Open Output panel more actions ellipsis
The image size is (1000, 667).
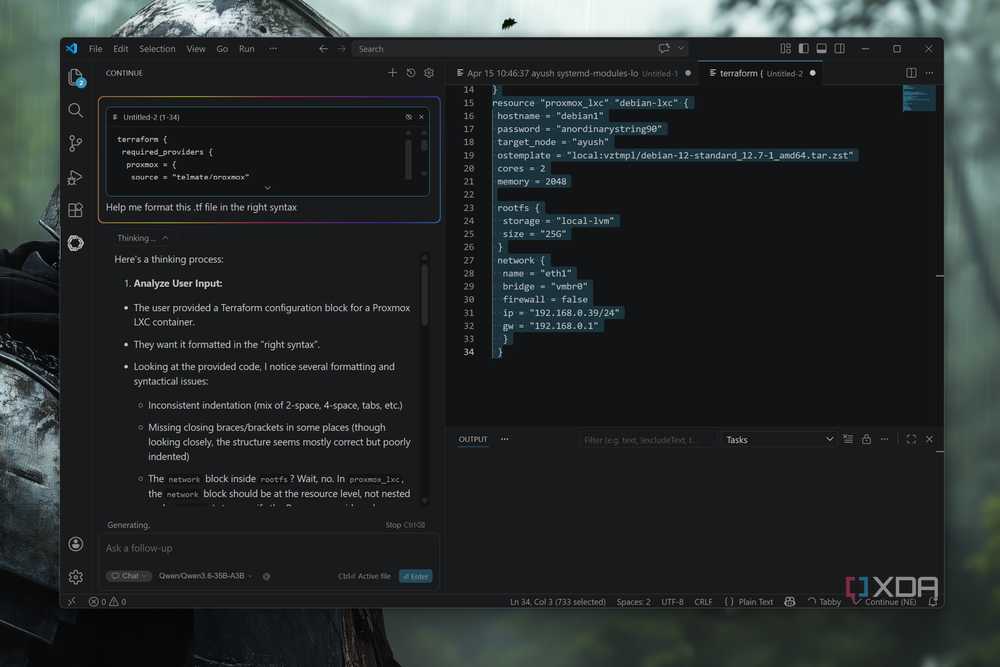(884, 439)
